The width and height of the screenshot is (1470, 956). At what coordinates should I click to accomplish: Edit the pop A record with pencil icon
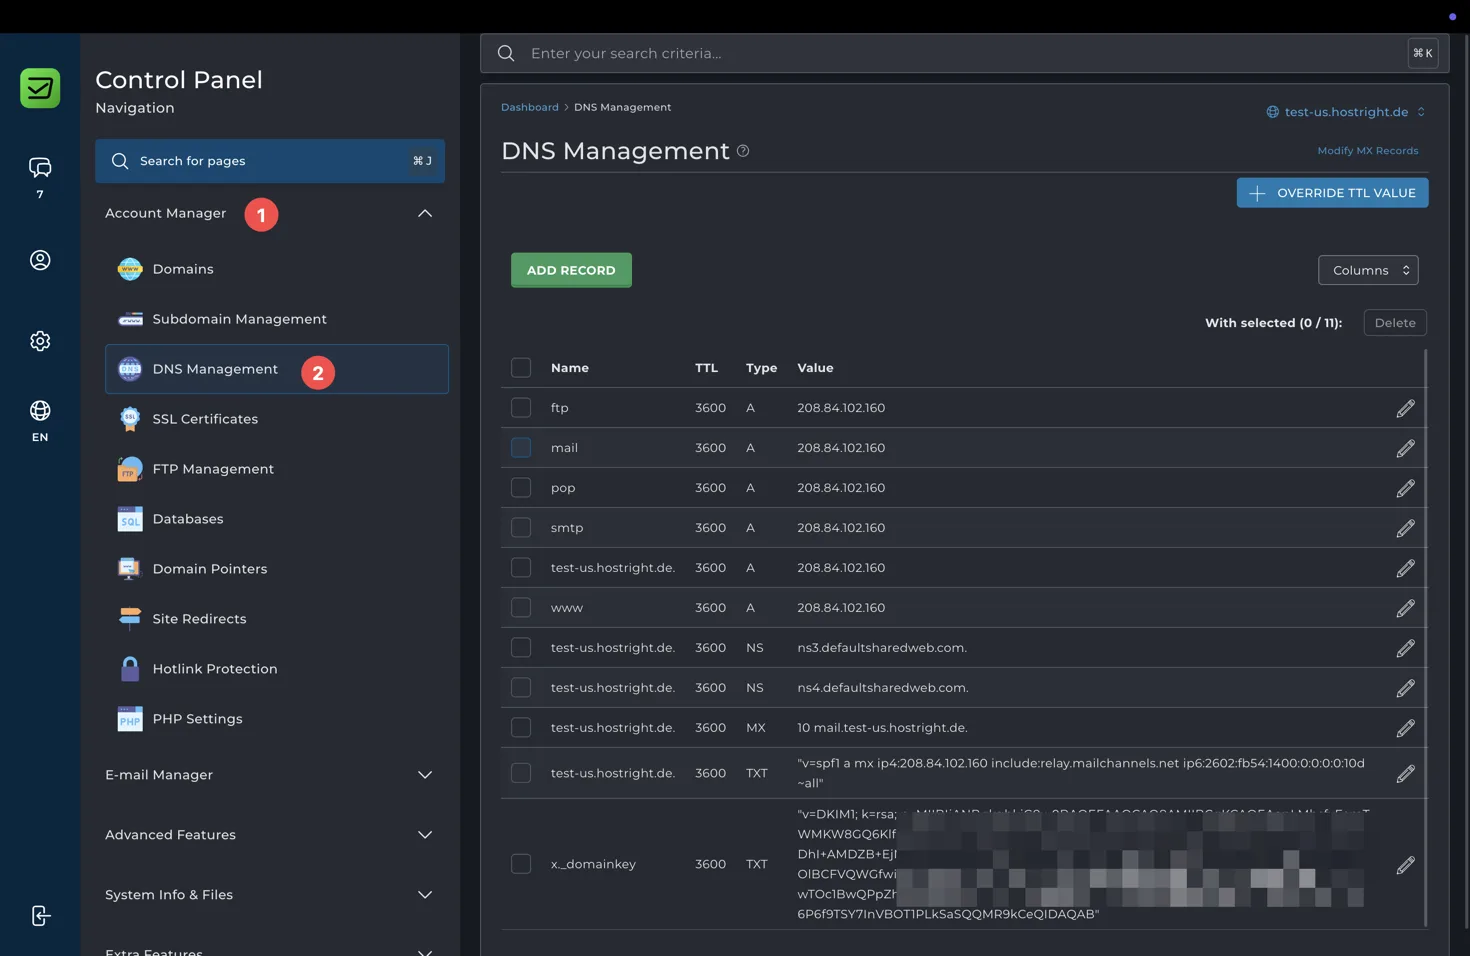coord(1405,488)
